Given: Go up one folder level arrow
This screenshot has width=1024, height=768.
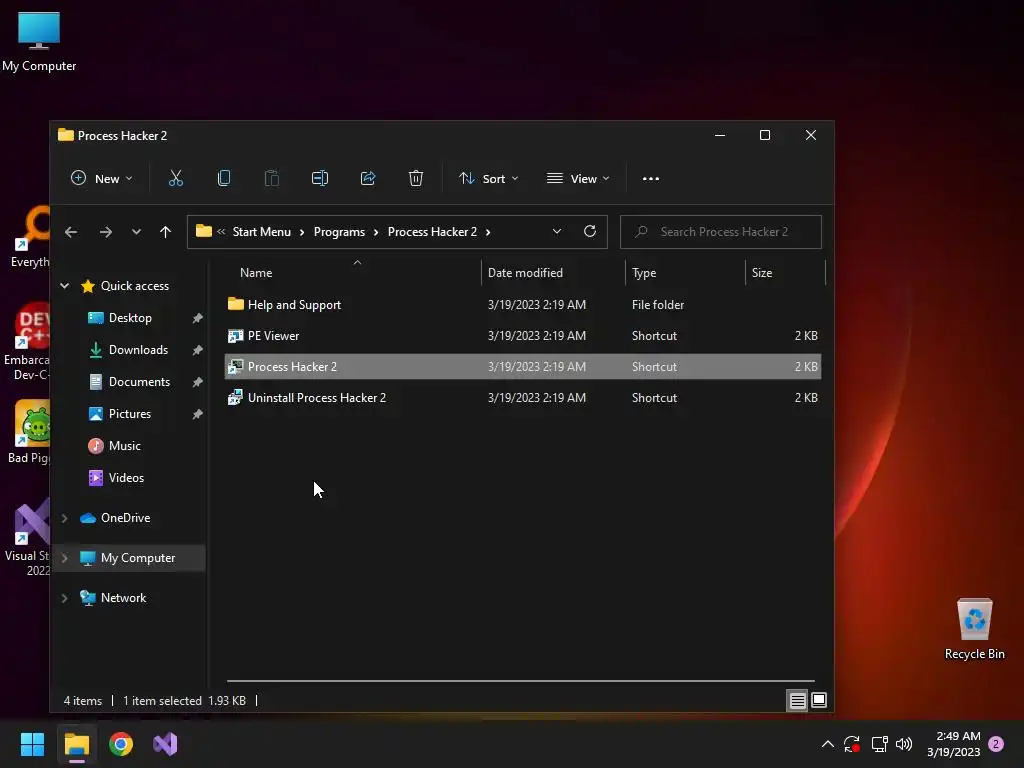Looking at the screenshot, I should click(165, 232).
